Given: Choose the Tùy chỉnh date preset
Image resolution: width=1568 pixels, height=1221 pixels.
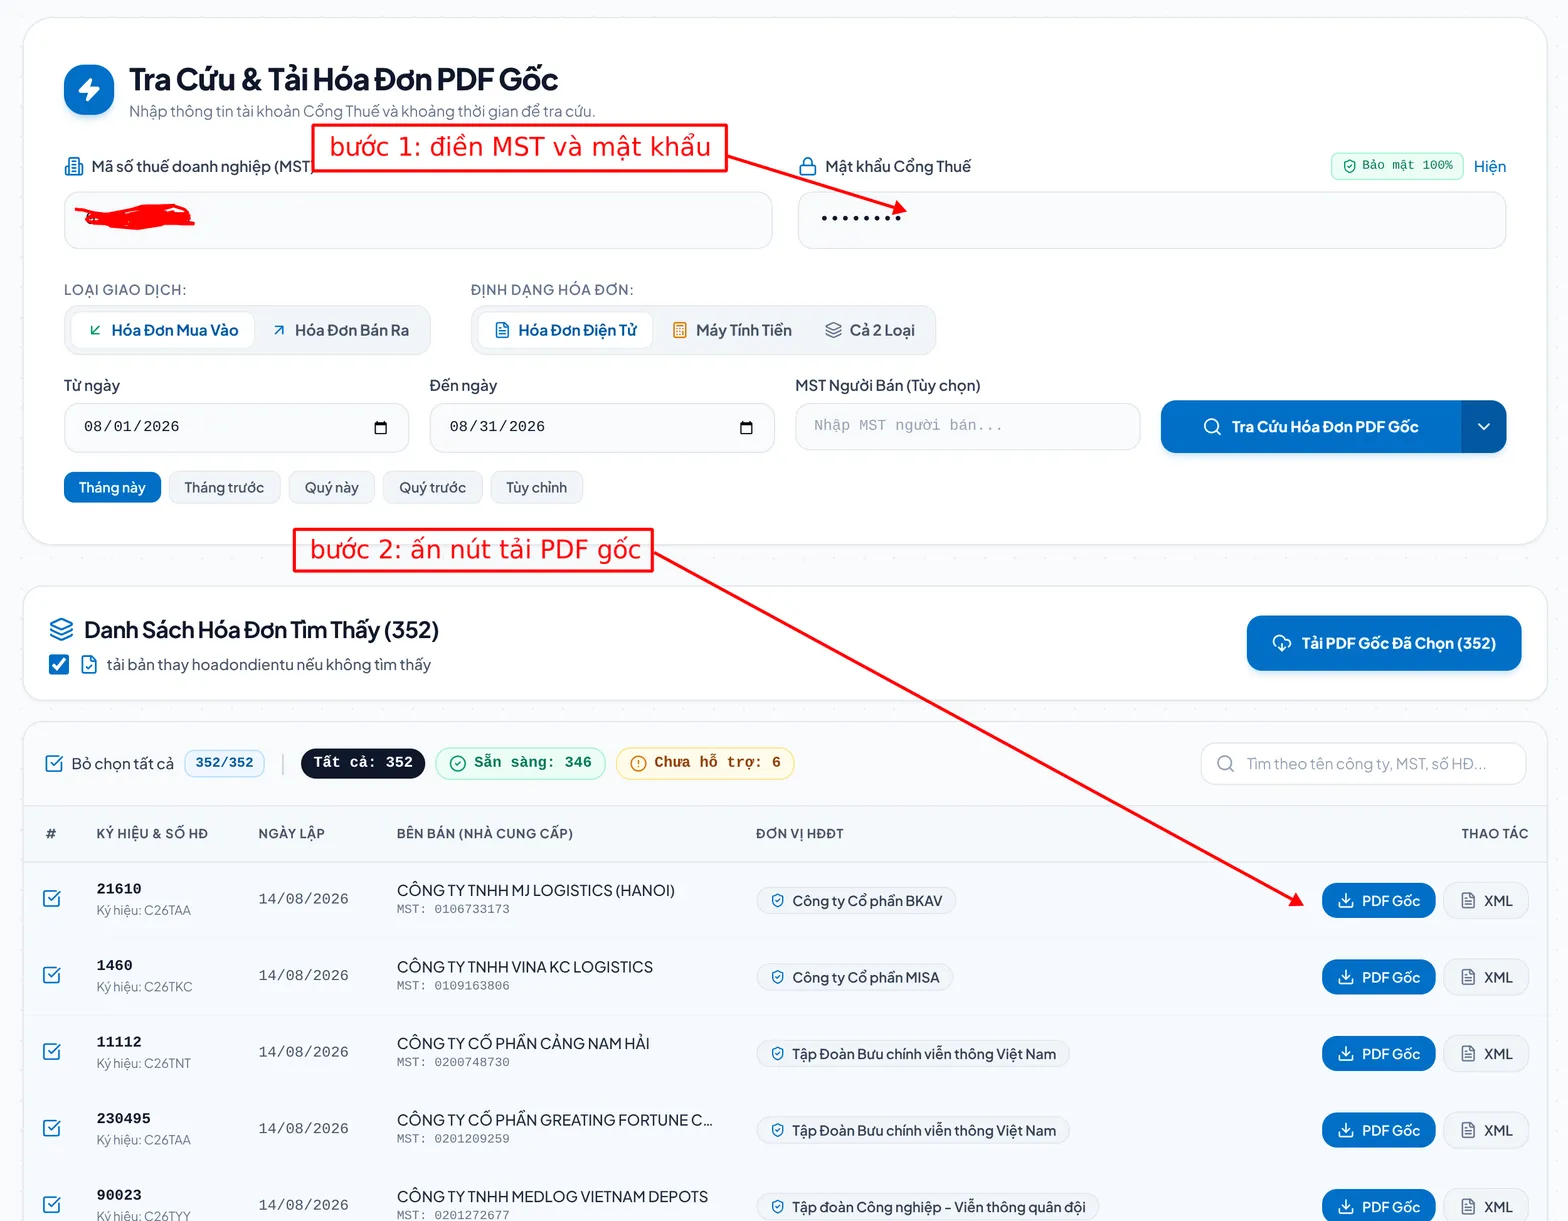Looking at the screenshot, I should (x=536, y=488).
